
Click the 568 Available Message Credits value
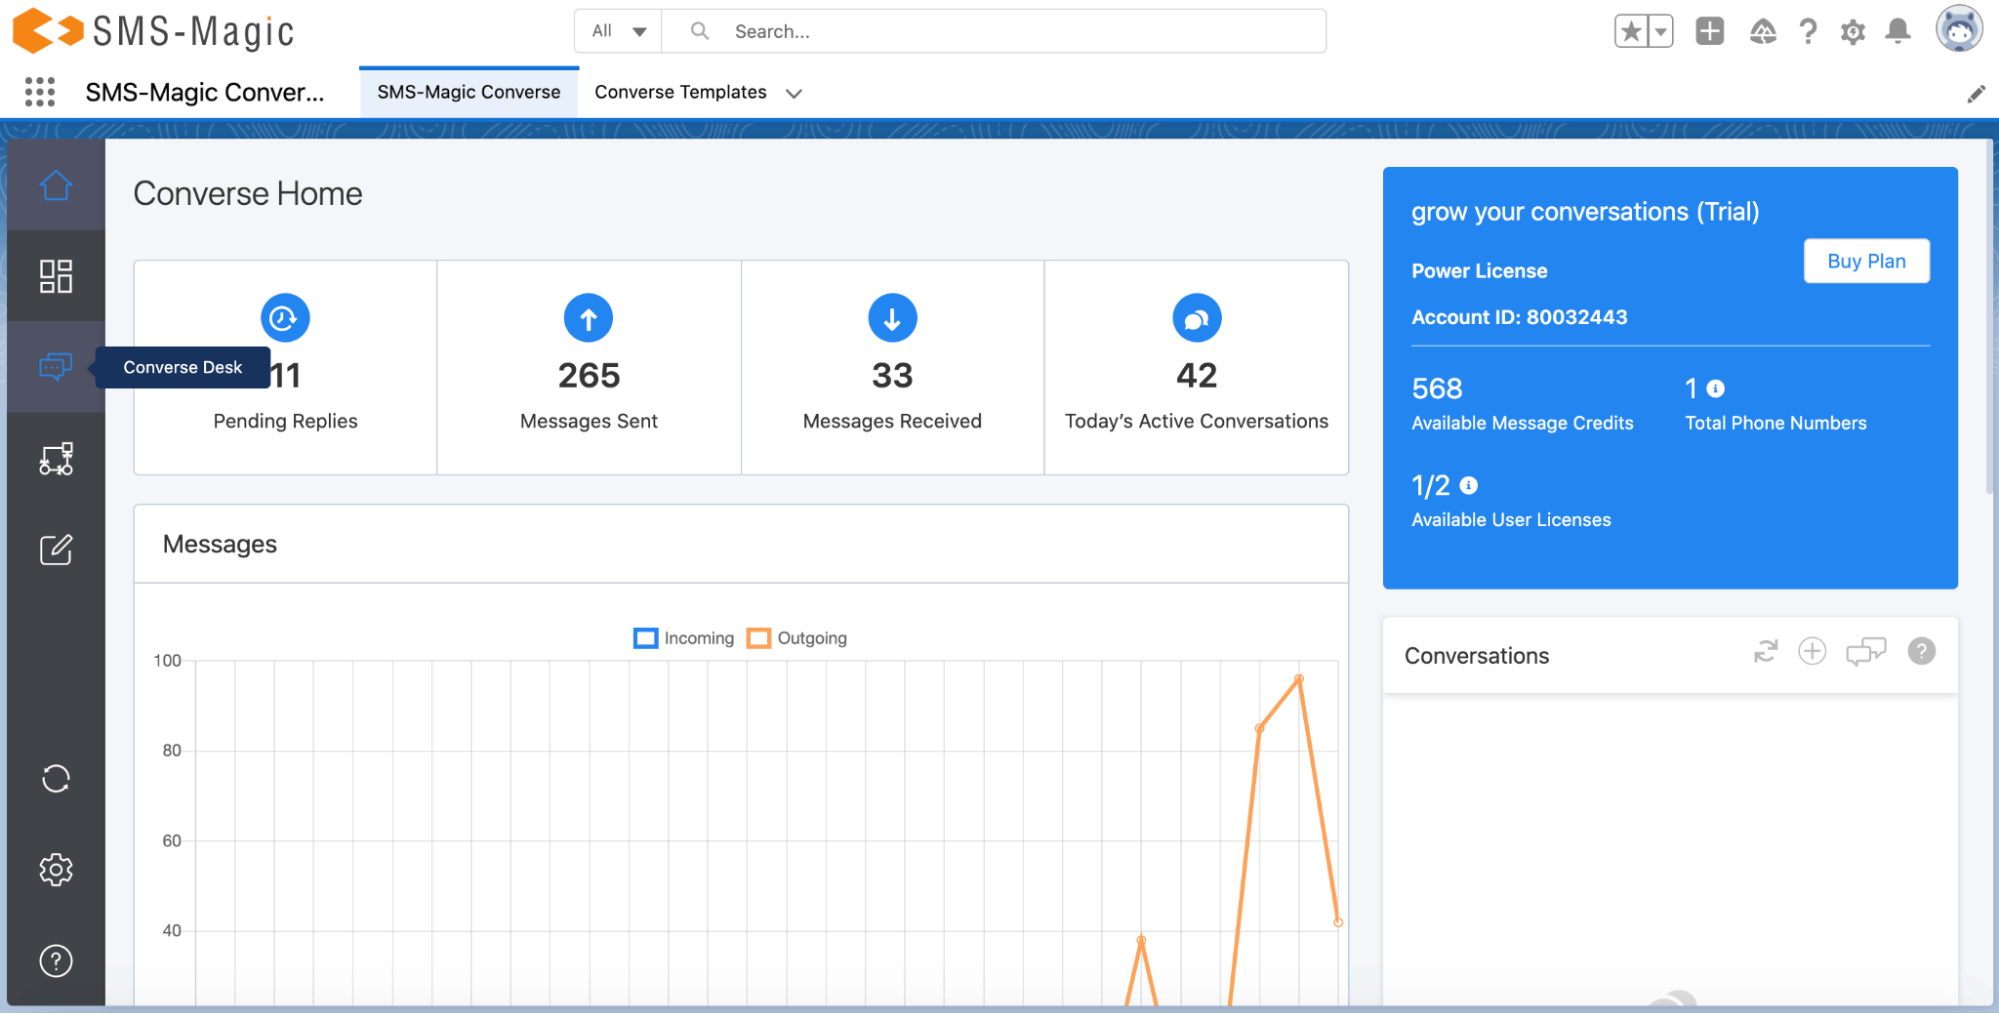tap(1437, 388)
